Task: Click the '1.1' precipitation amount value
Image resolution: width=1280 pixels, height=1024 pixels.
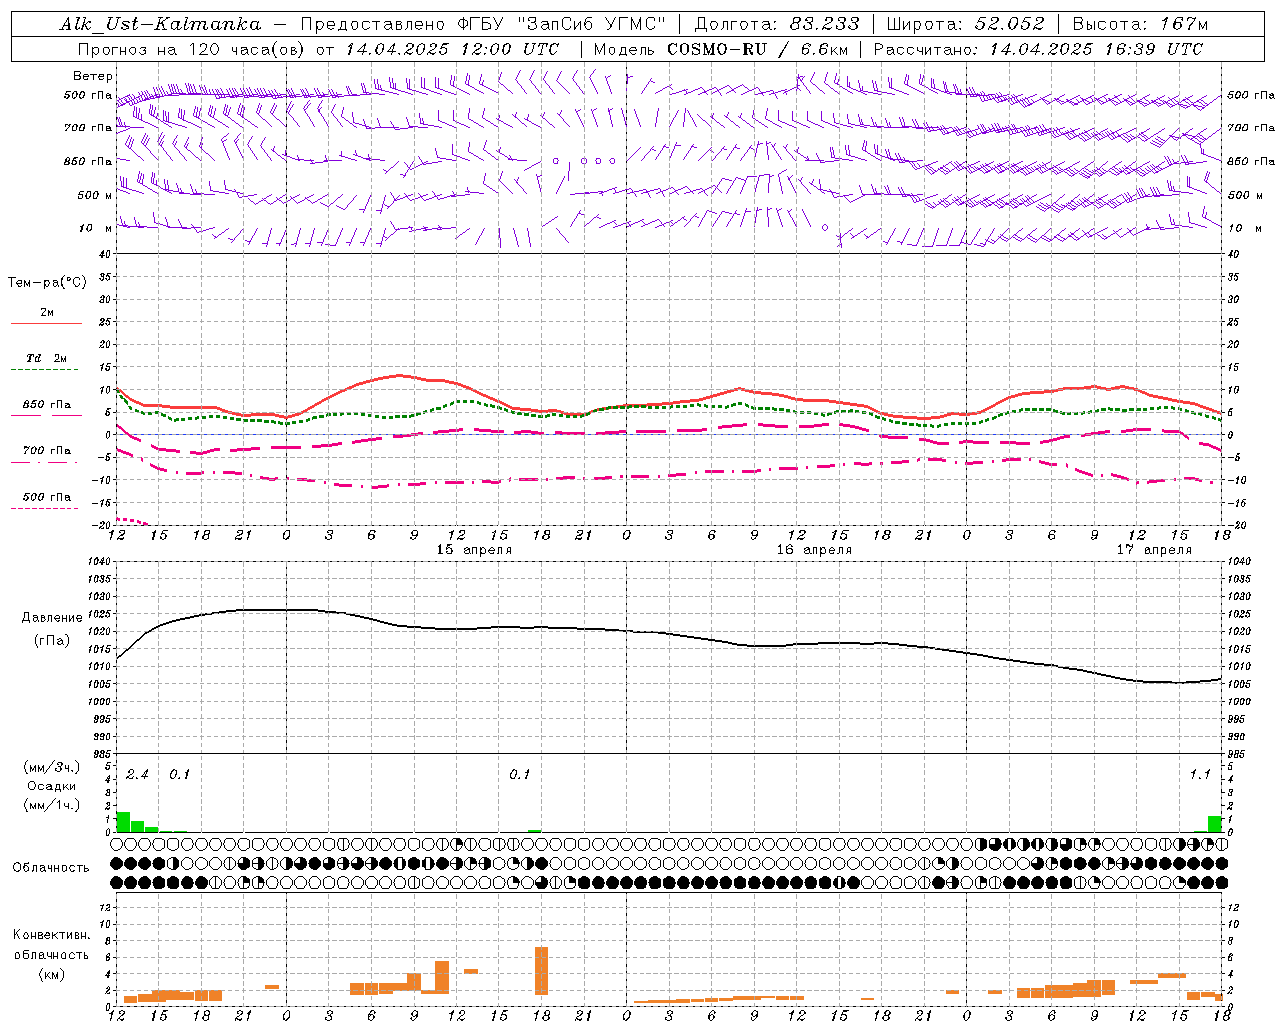Action: coord(1200,775)
